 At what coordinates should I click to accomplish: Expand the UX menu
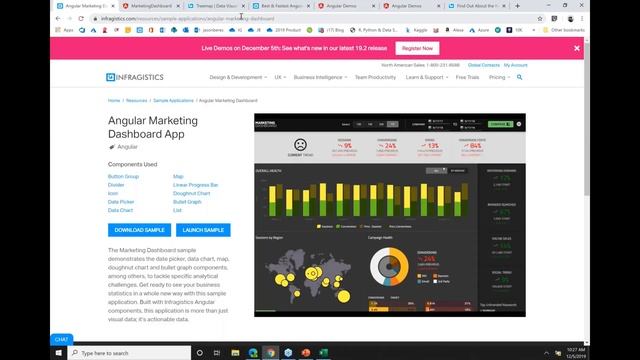[280, 77]
